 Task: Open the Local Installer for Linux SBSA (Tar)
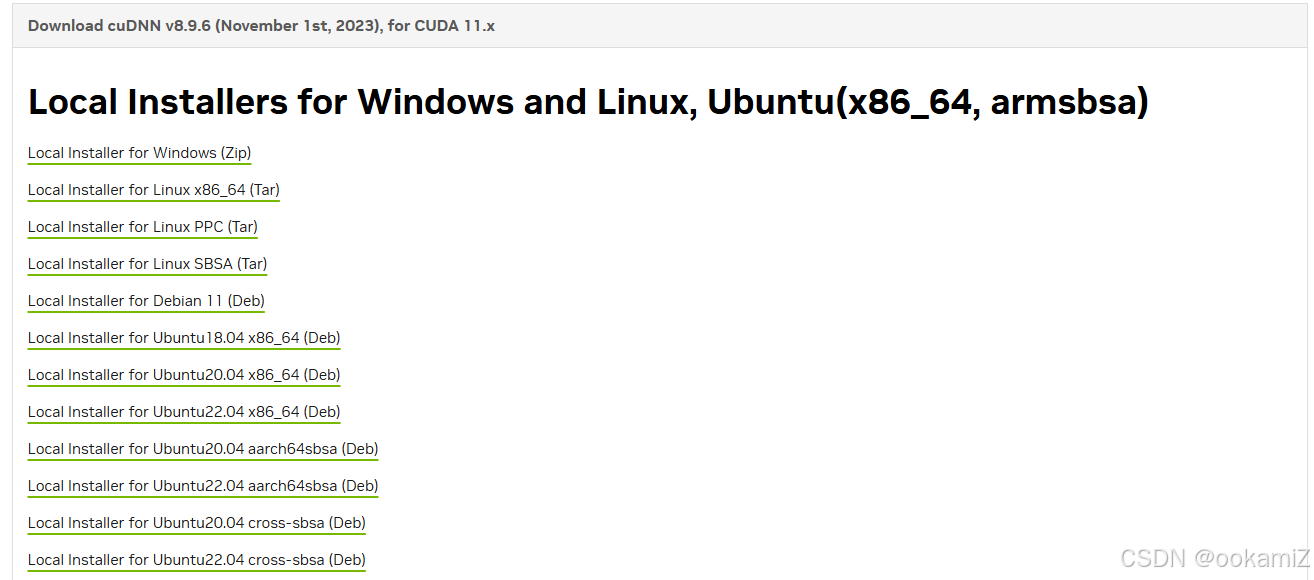[146, 264]
